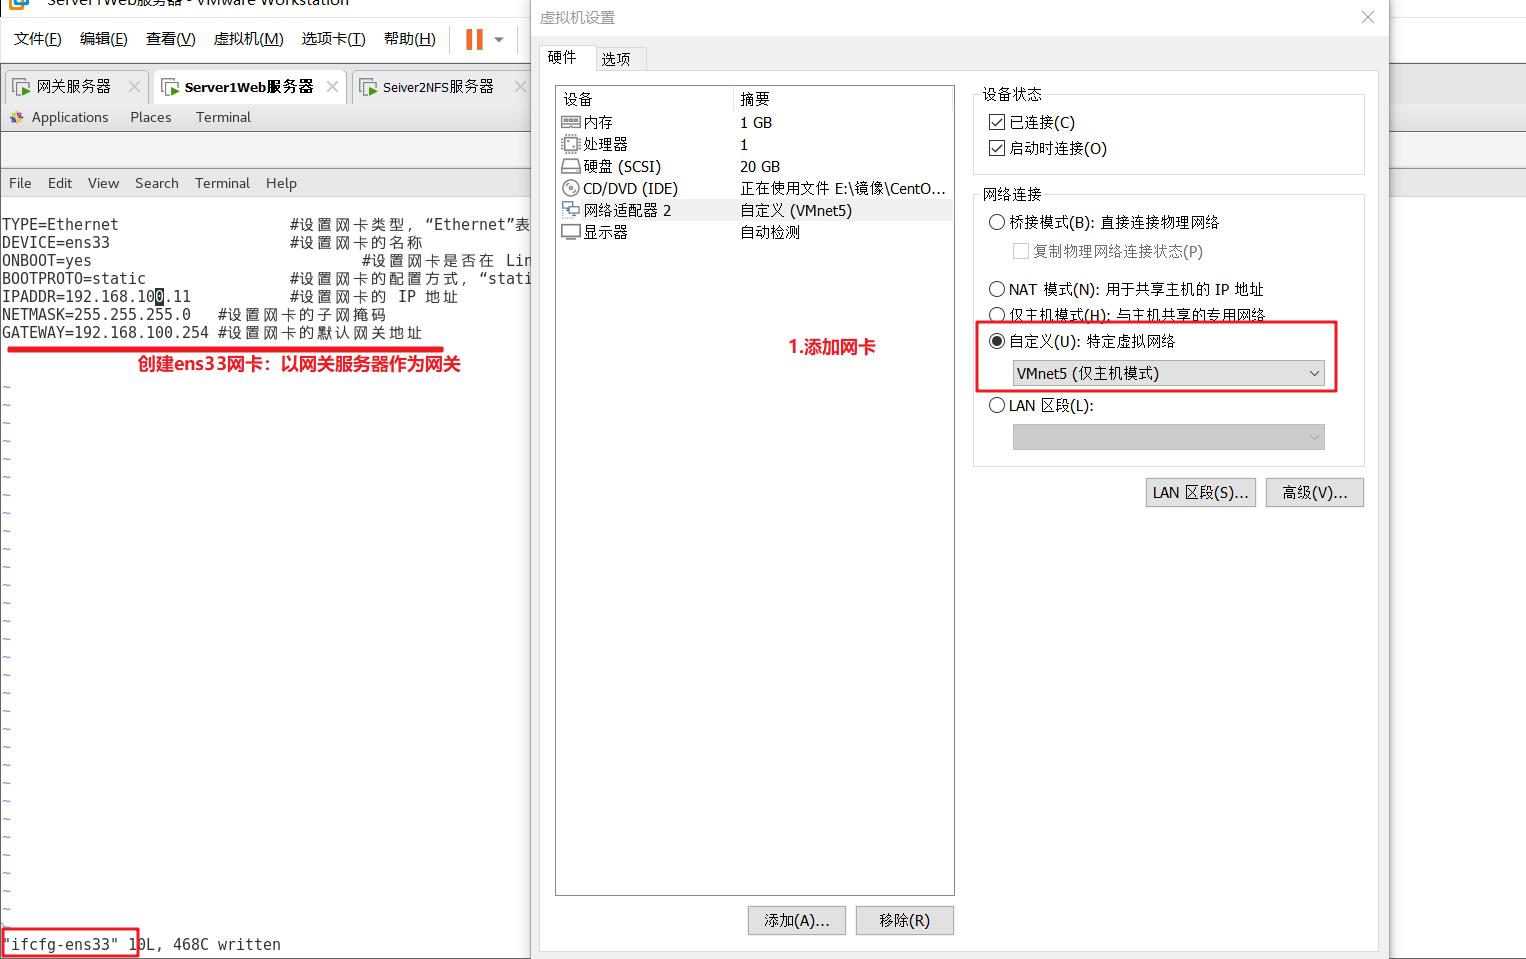Click the Seiver2NFS服务器 tab VM icon
The width and height of the screenshot is (1526, 959).
click(367, 88)
